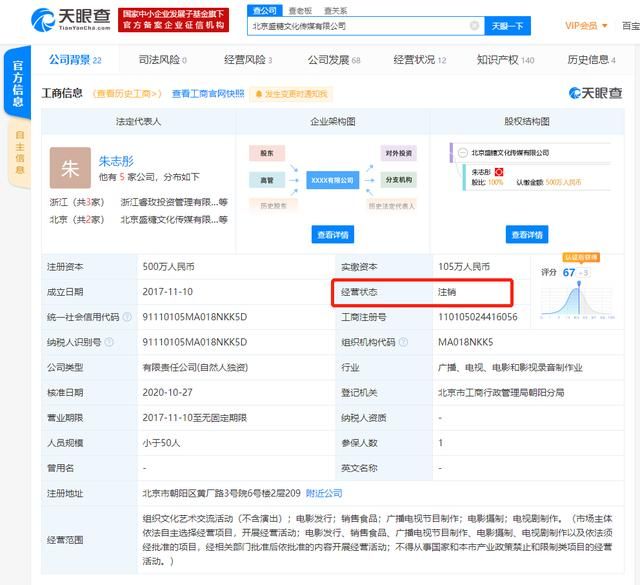The image size is (640, 585).
Task: Open the 司法风险 tab
Action: click(x=162, y=60)
